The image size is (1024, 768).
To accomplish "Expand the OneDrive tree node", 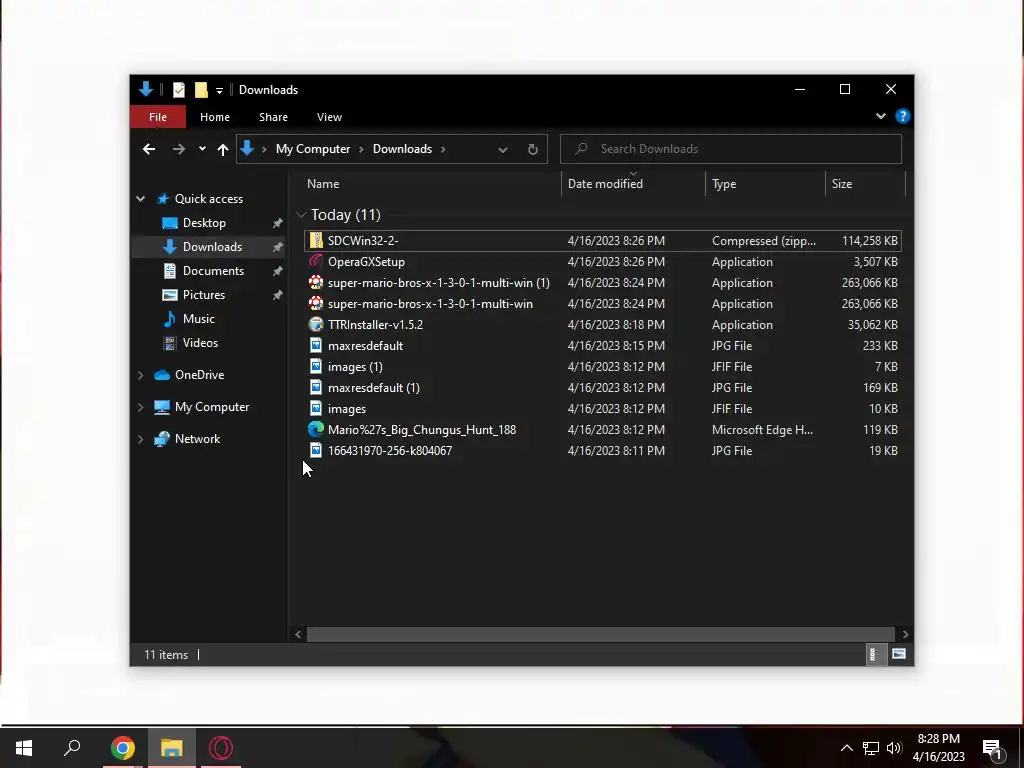I will coord(140,375).
